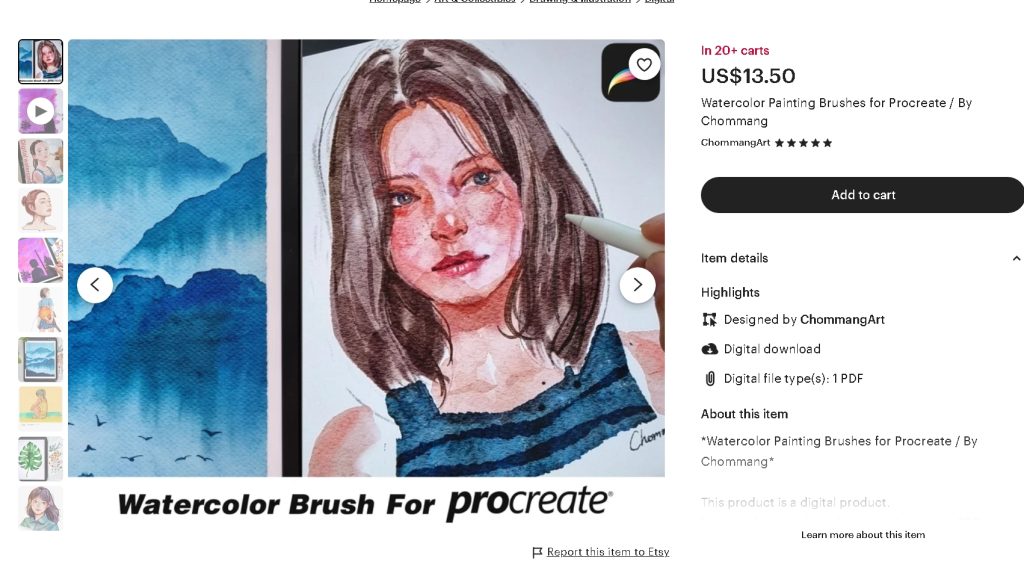Screen dimensions: 1024x579
Task: Click the paperclip file type icon
Action: 710,379
